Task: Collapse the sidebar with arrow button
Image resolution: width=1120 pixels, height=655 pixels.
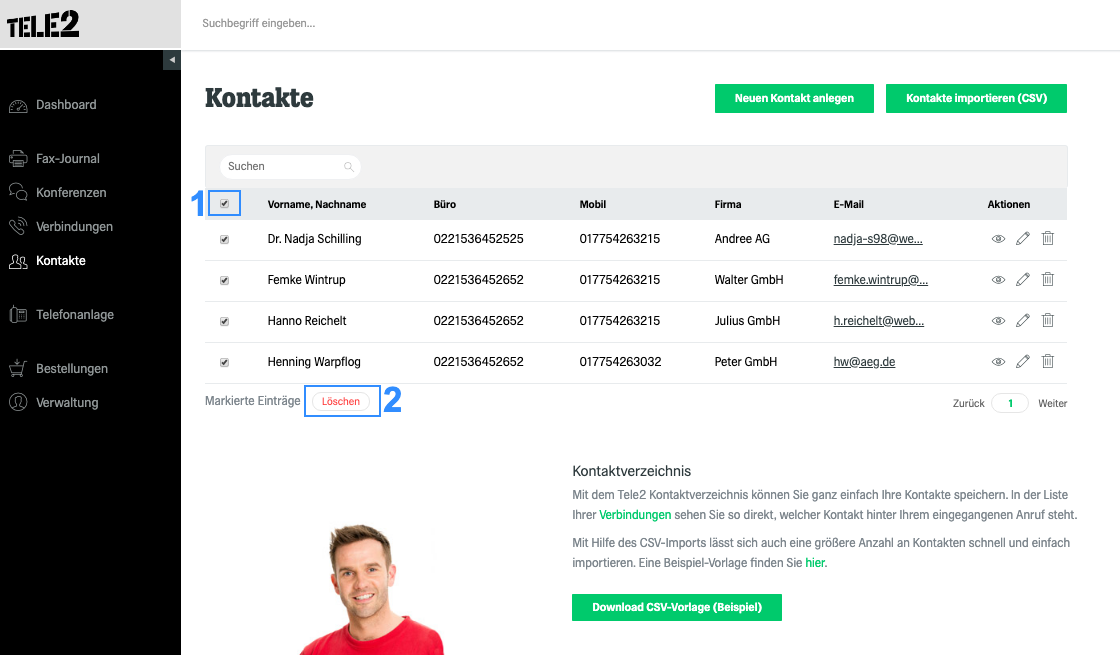Action: pos(171,60)
